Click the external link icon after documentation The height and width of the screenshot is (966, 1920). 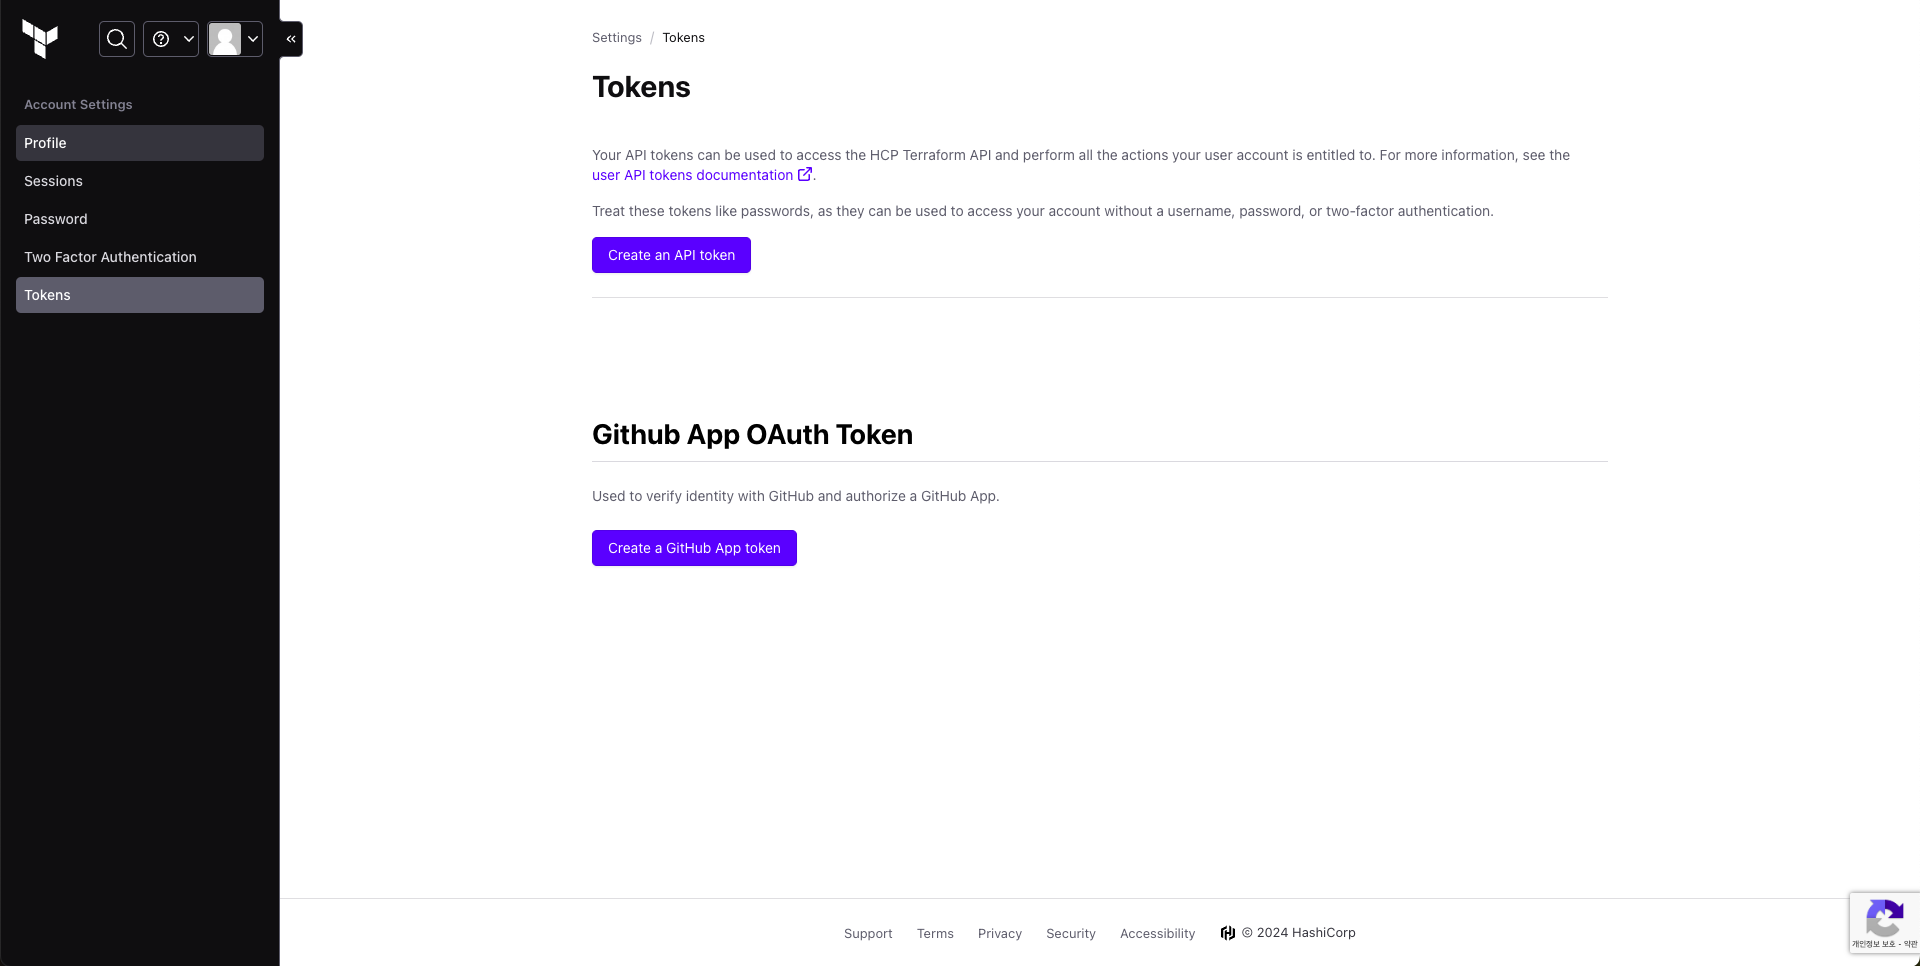(804, 174)
